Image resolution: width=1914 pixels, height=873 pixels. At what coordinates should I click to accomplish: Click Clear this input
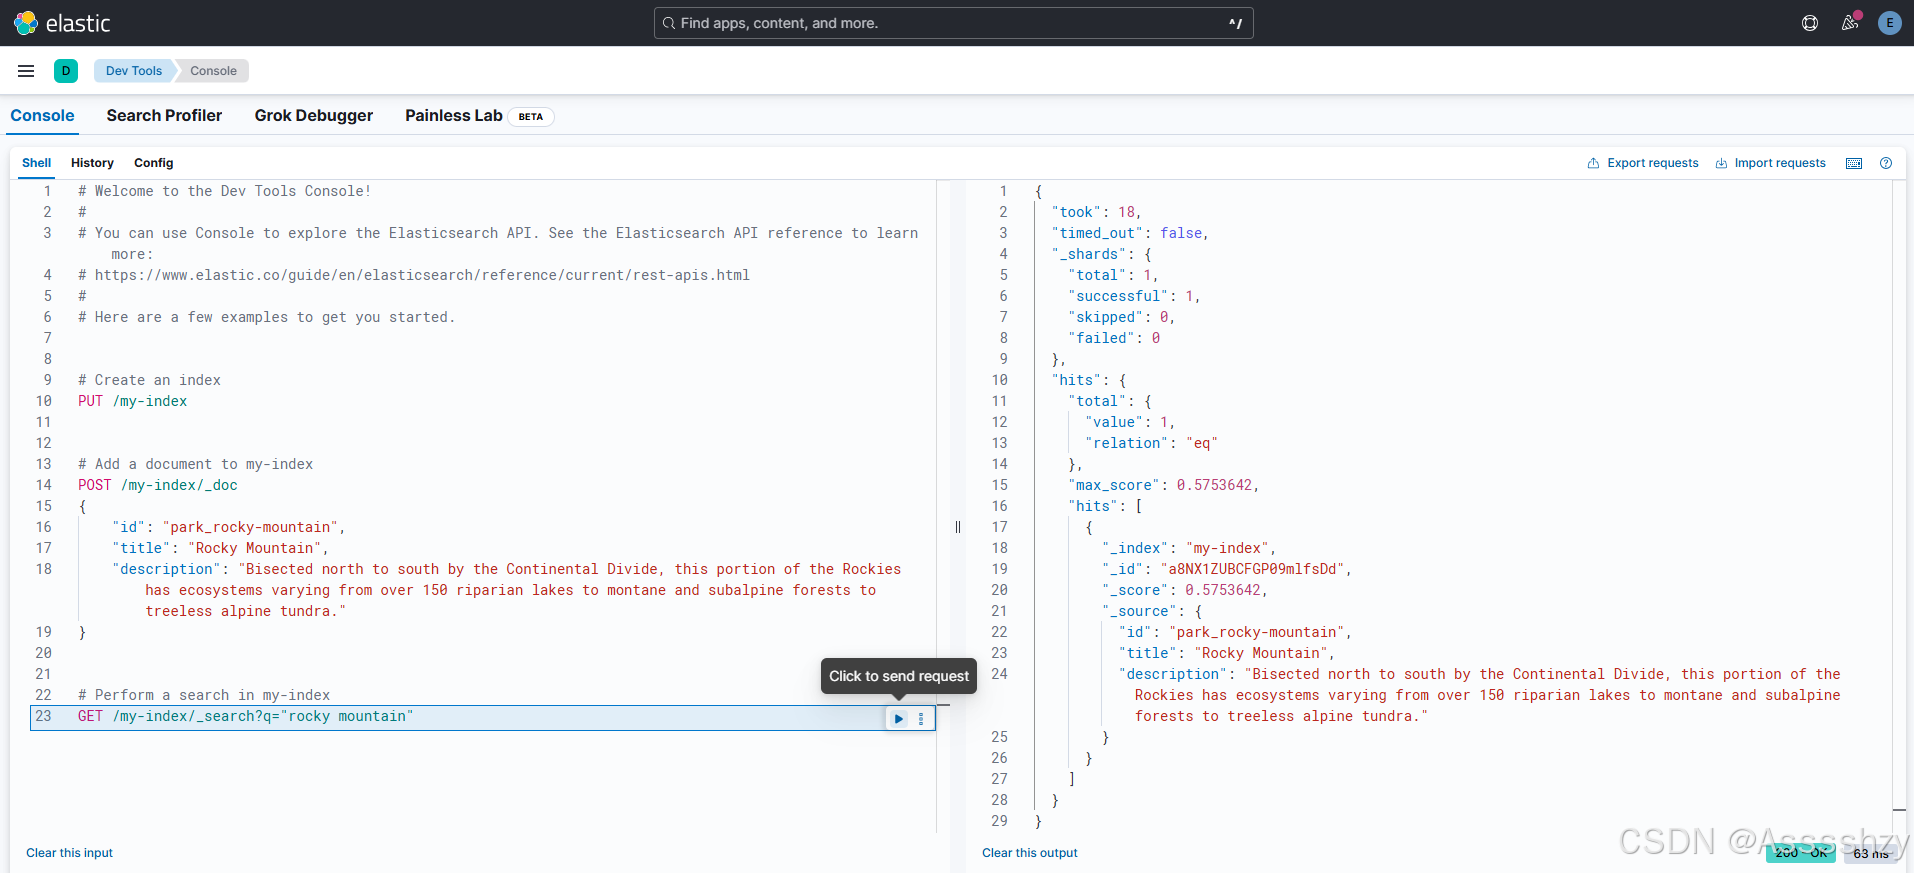(69, 853)
